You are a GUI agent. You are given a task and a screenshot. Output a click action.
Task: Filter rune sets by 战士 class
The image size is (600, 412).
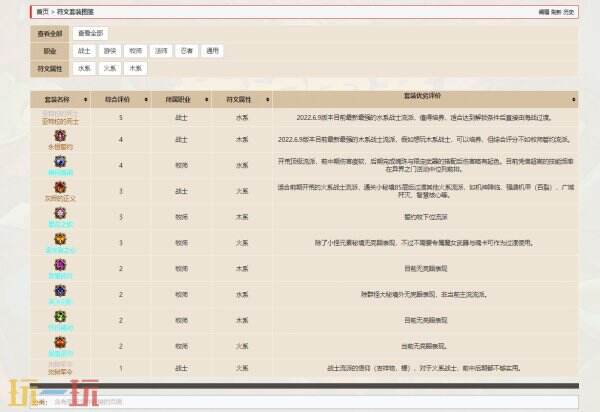pyautogui.click(x=84, y=51)
